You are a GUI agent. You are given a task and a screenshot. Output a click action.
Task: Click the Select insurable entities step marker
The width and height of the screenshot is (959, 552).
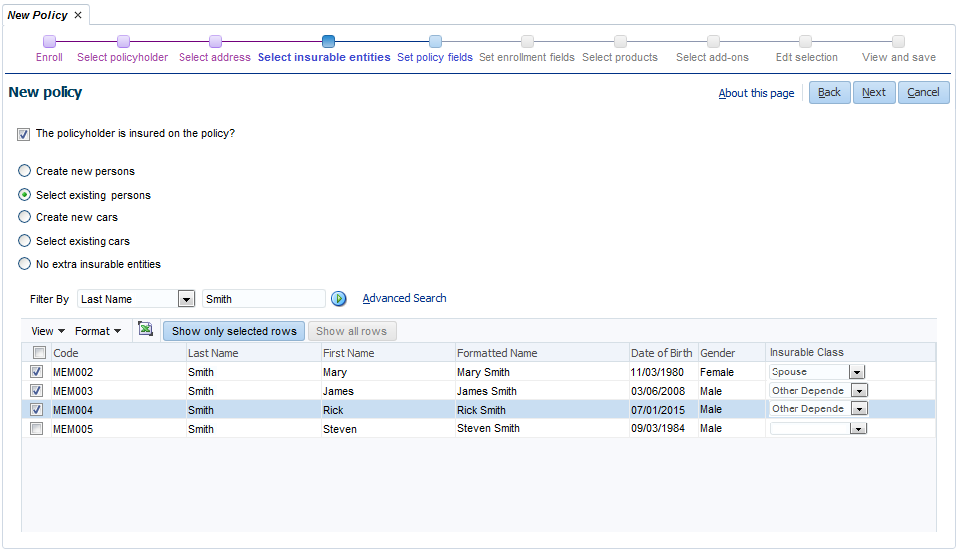click(328, 42)
